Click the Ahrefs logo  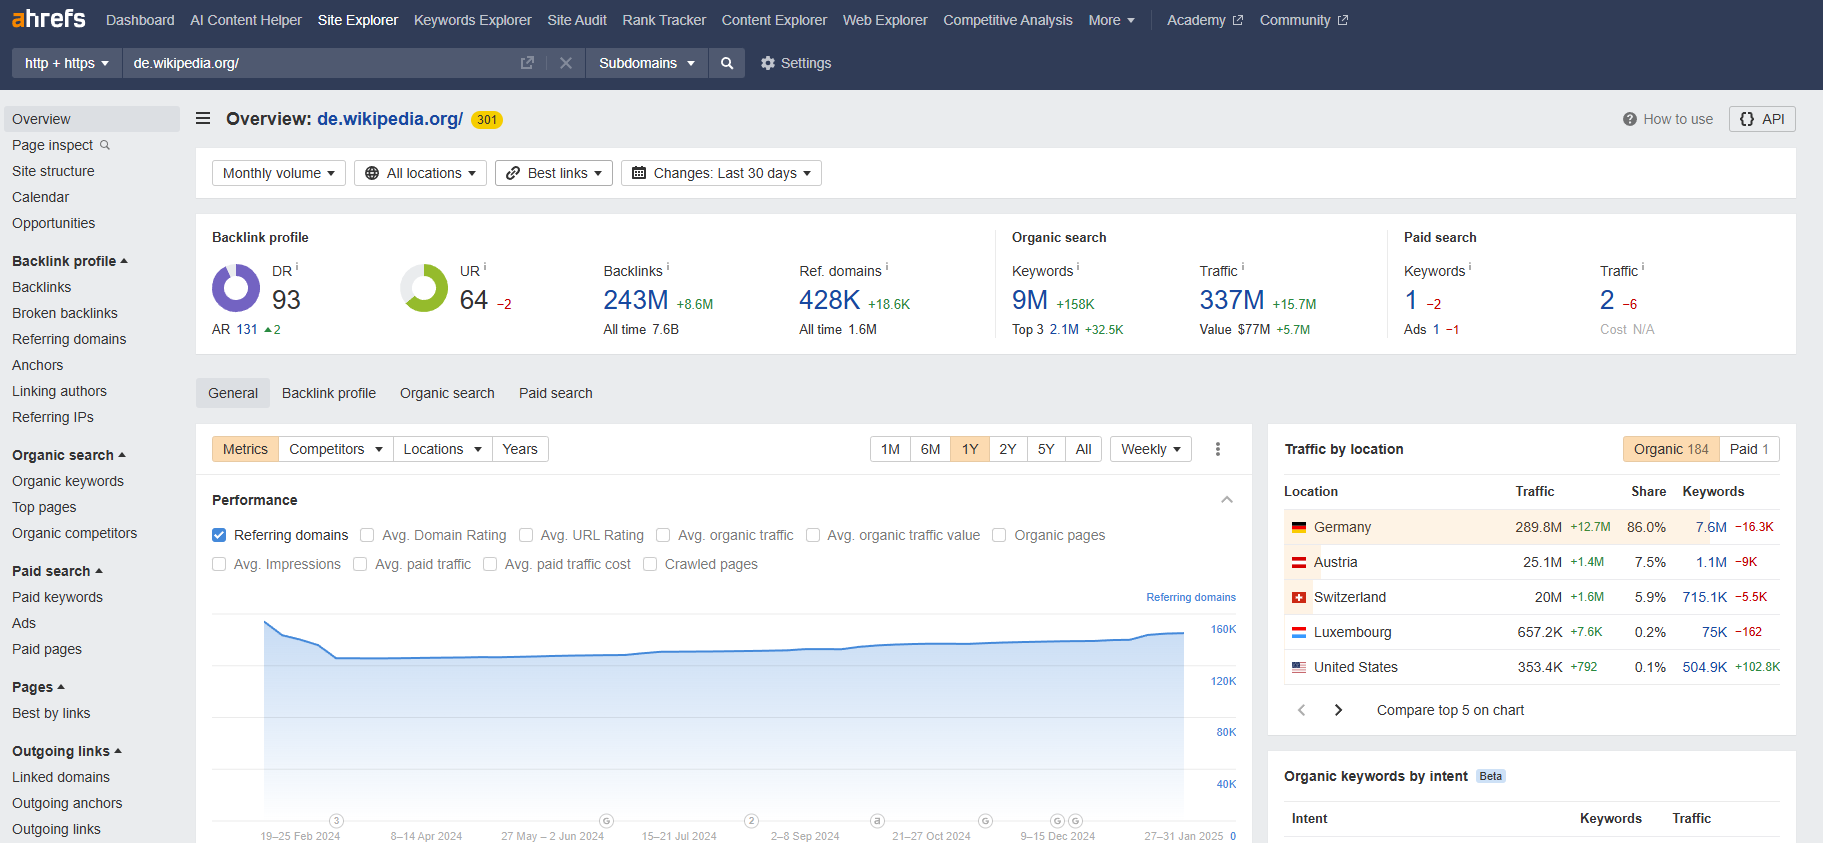click(49, 19)
